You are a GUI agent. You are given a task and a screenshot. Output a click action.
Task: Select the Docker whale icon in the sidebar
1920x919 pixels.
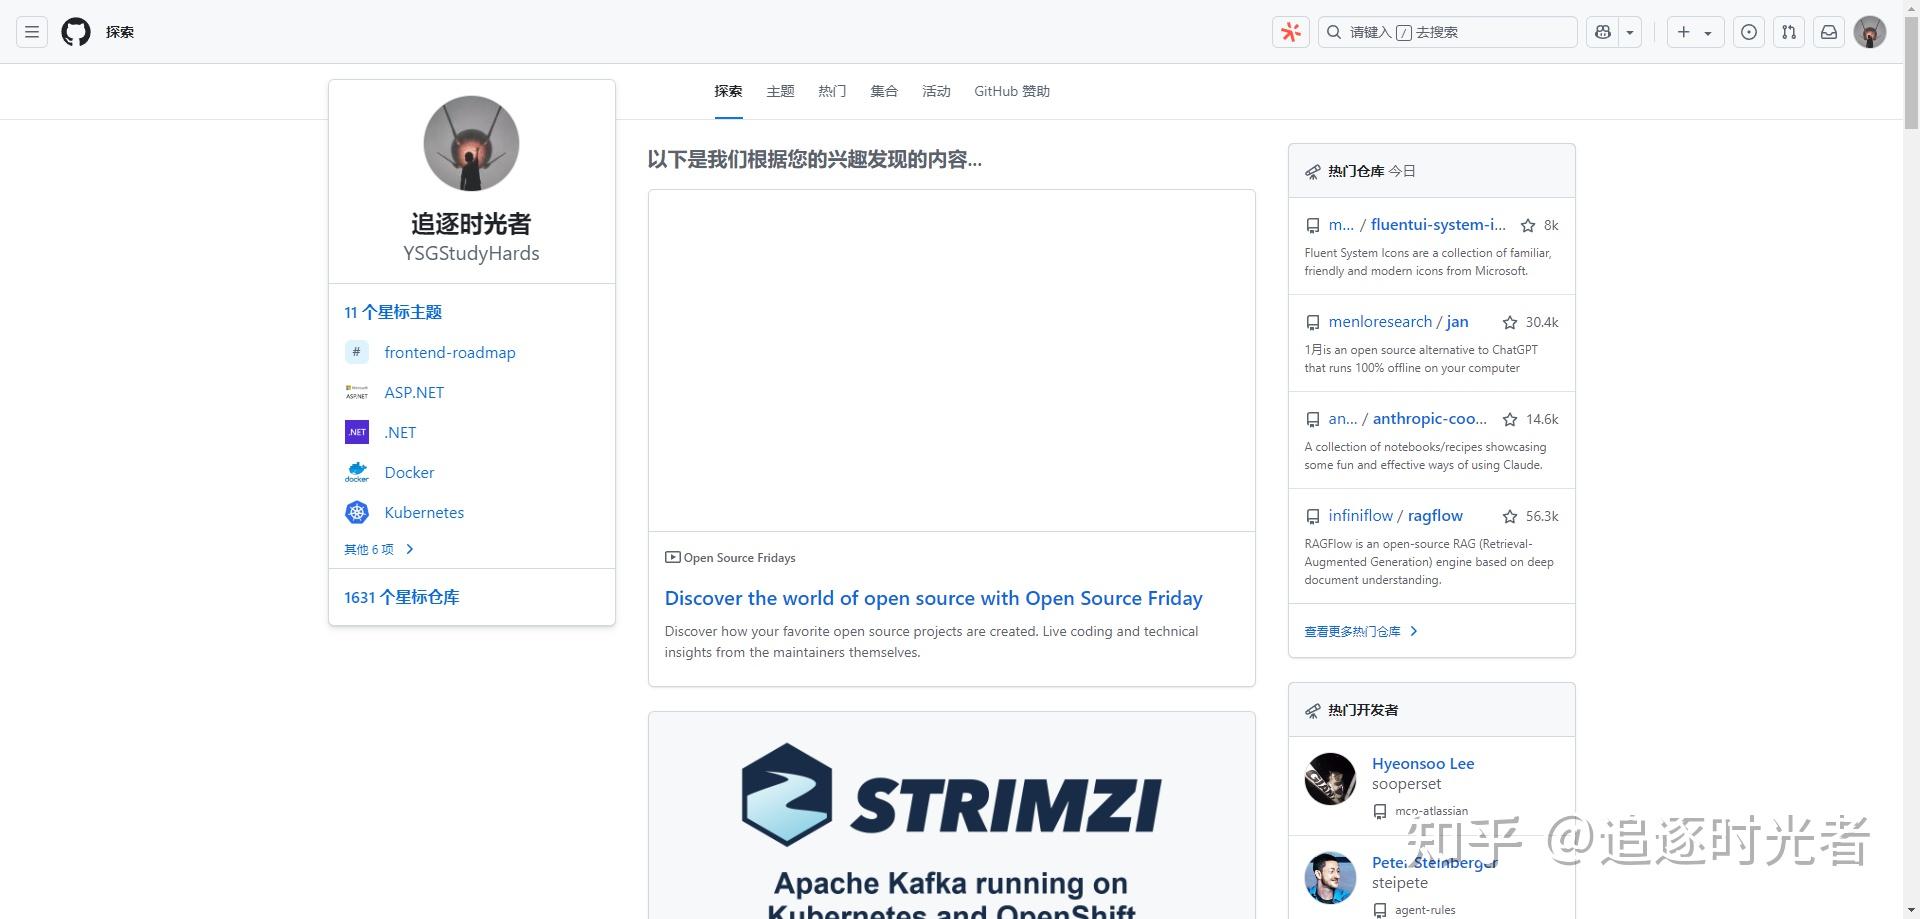click(356, 472)
